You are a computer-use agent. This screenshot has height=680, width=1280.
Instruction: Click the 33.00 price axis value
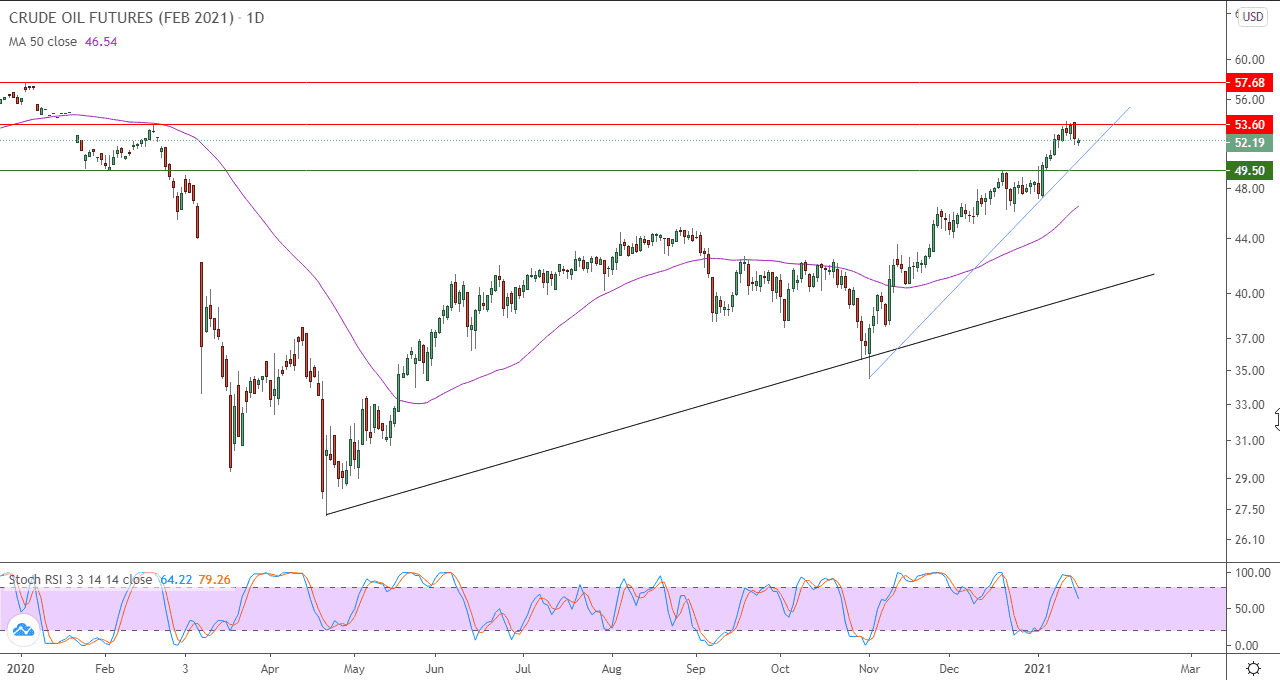pyautogui.click(x=1250, y=405)
